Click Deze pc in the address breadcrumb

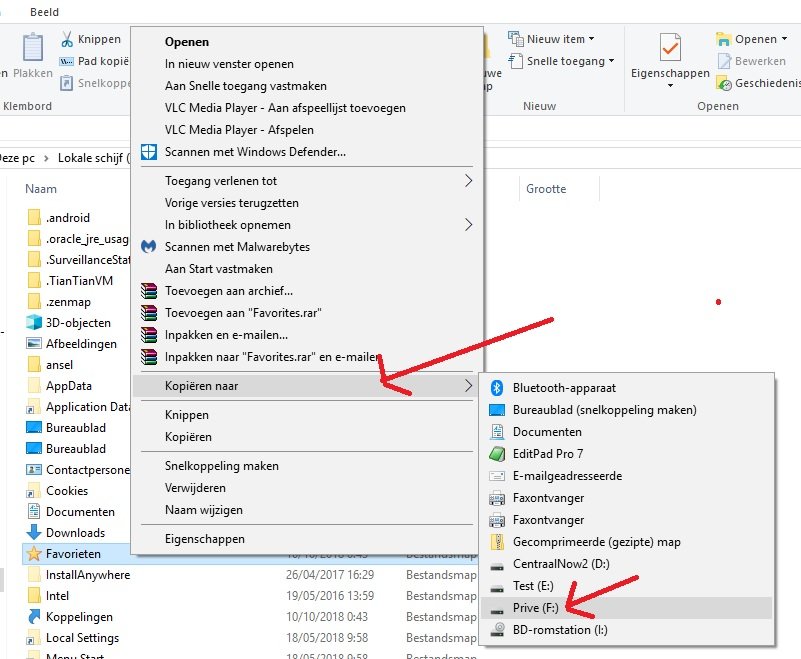tap(17, 158)
